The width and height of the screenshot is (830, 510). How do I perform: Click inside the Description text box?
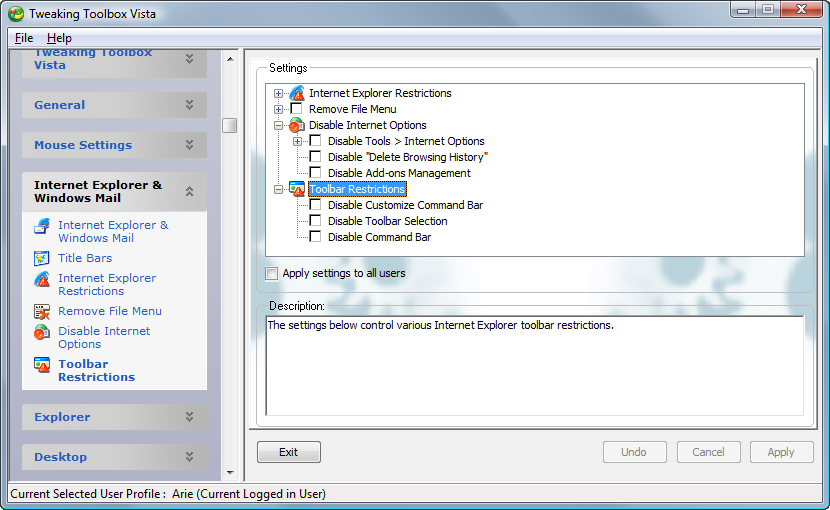(535, 366)
